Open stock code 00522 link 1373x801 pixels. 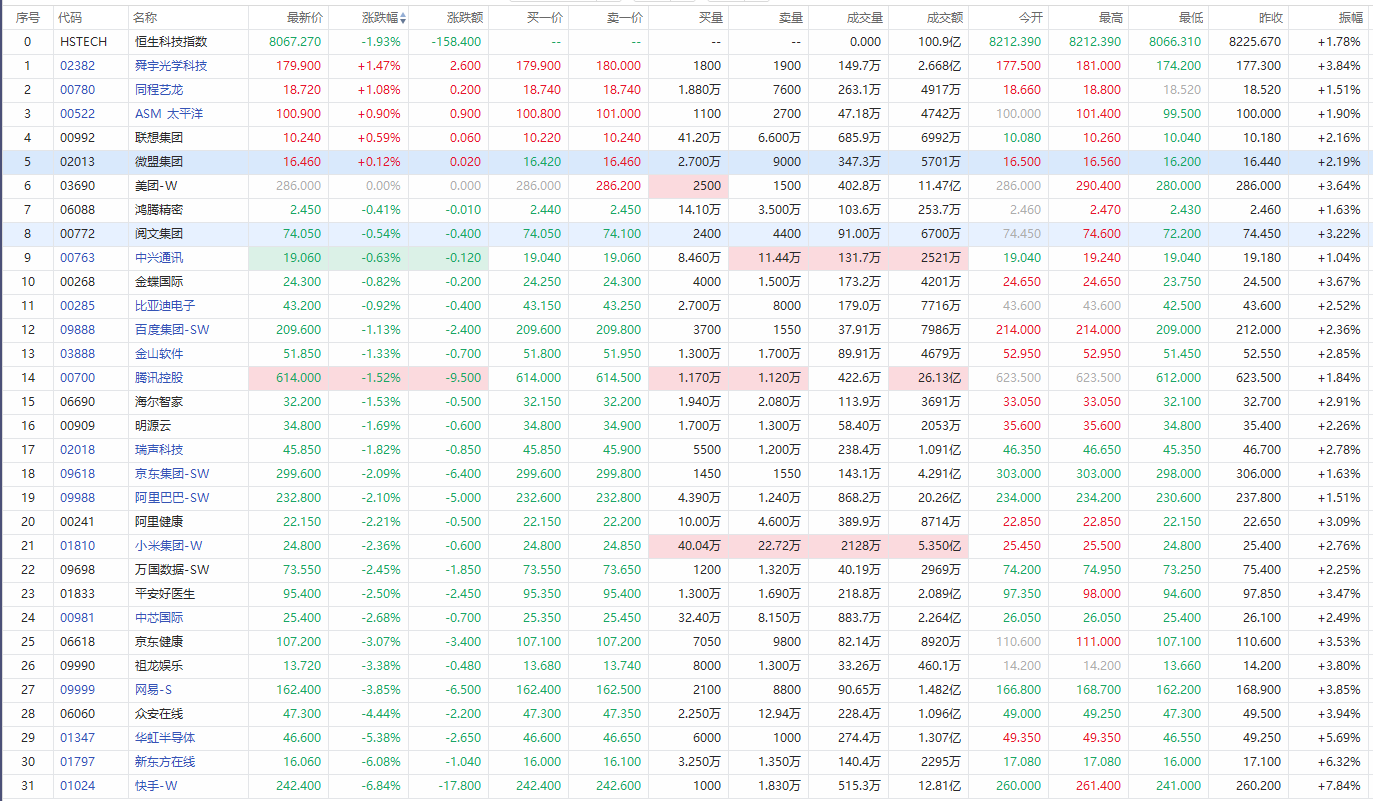[77, 114]
